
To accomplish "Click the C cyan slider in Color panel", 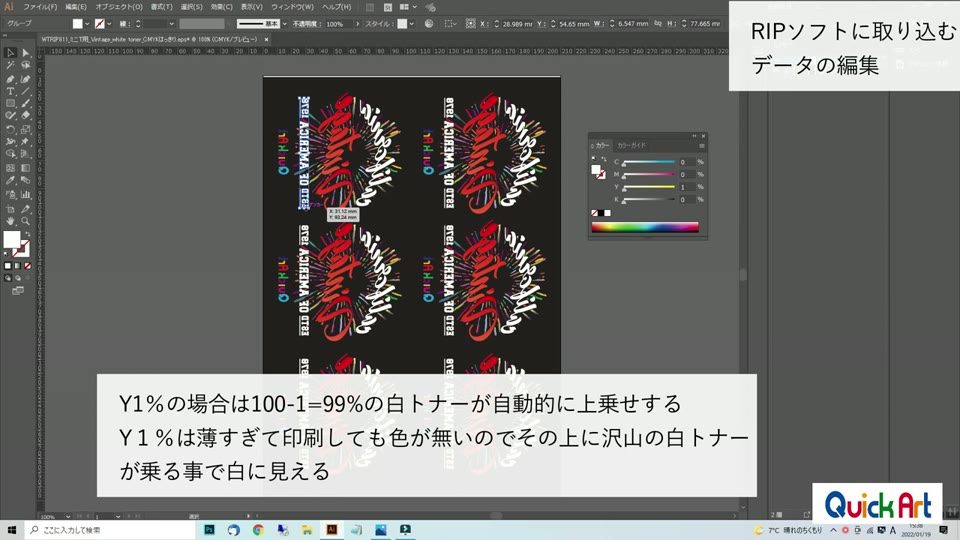I will point(649,162).
